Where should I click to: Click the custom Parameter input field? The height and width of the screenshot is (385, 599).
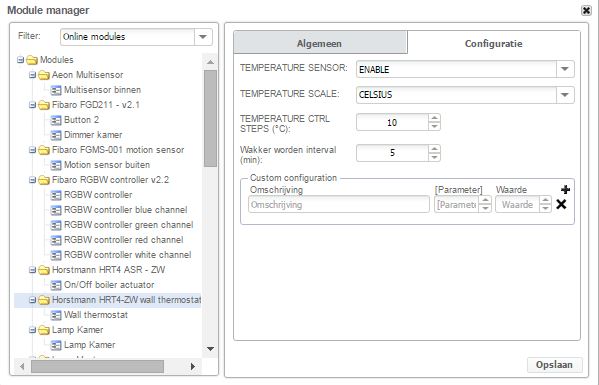[x=457, y=204]
